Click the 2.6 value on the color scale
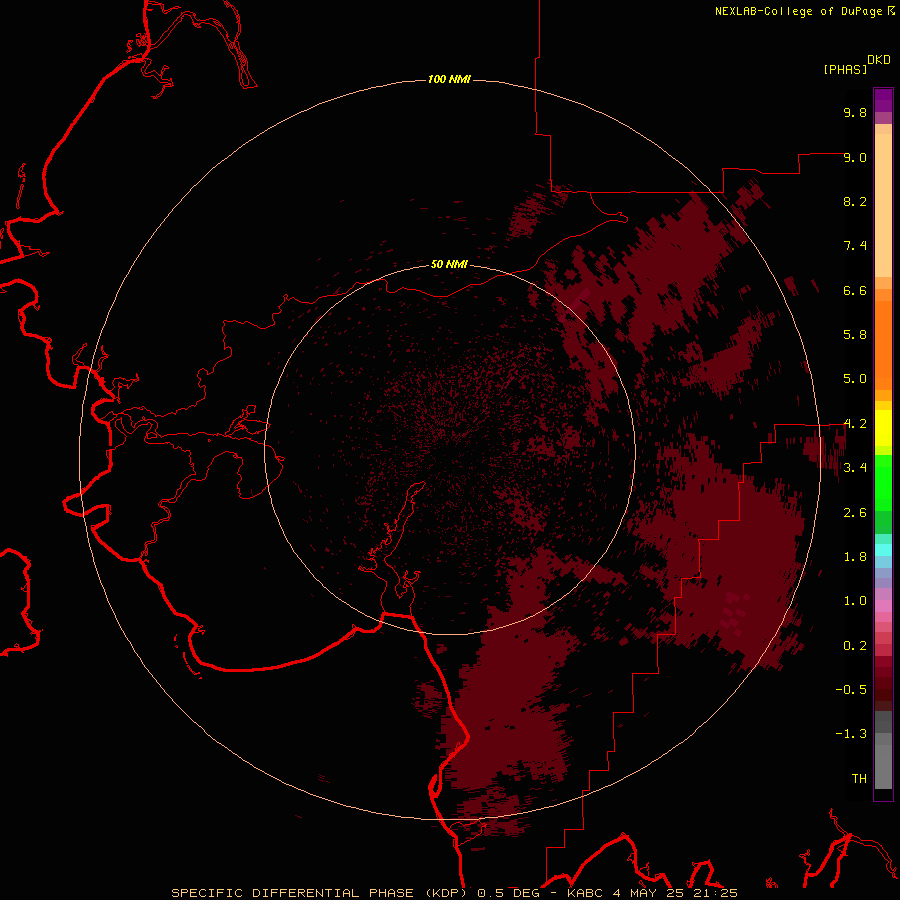This screenshot has width=900, height=900. [855, 513]
